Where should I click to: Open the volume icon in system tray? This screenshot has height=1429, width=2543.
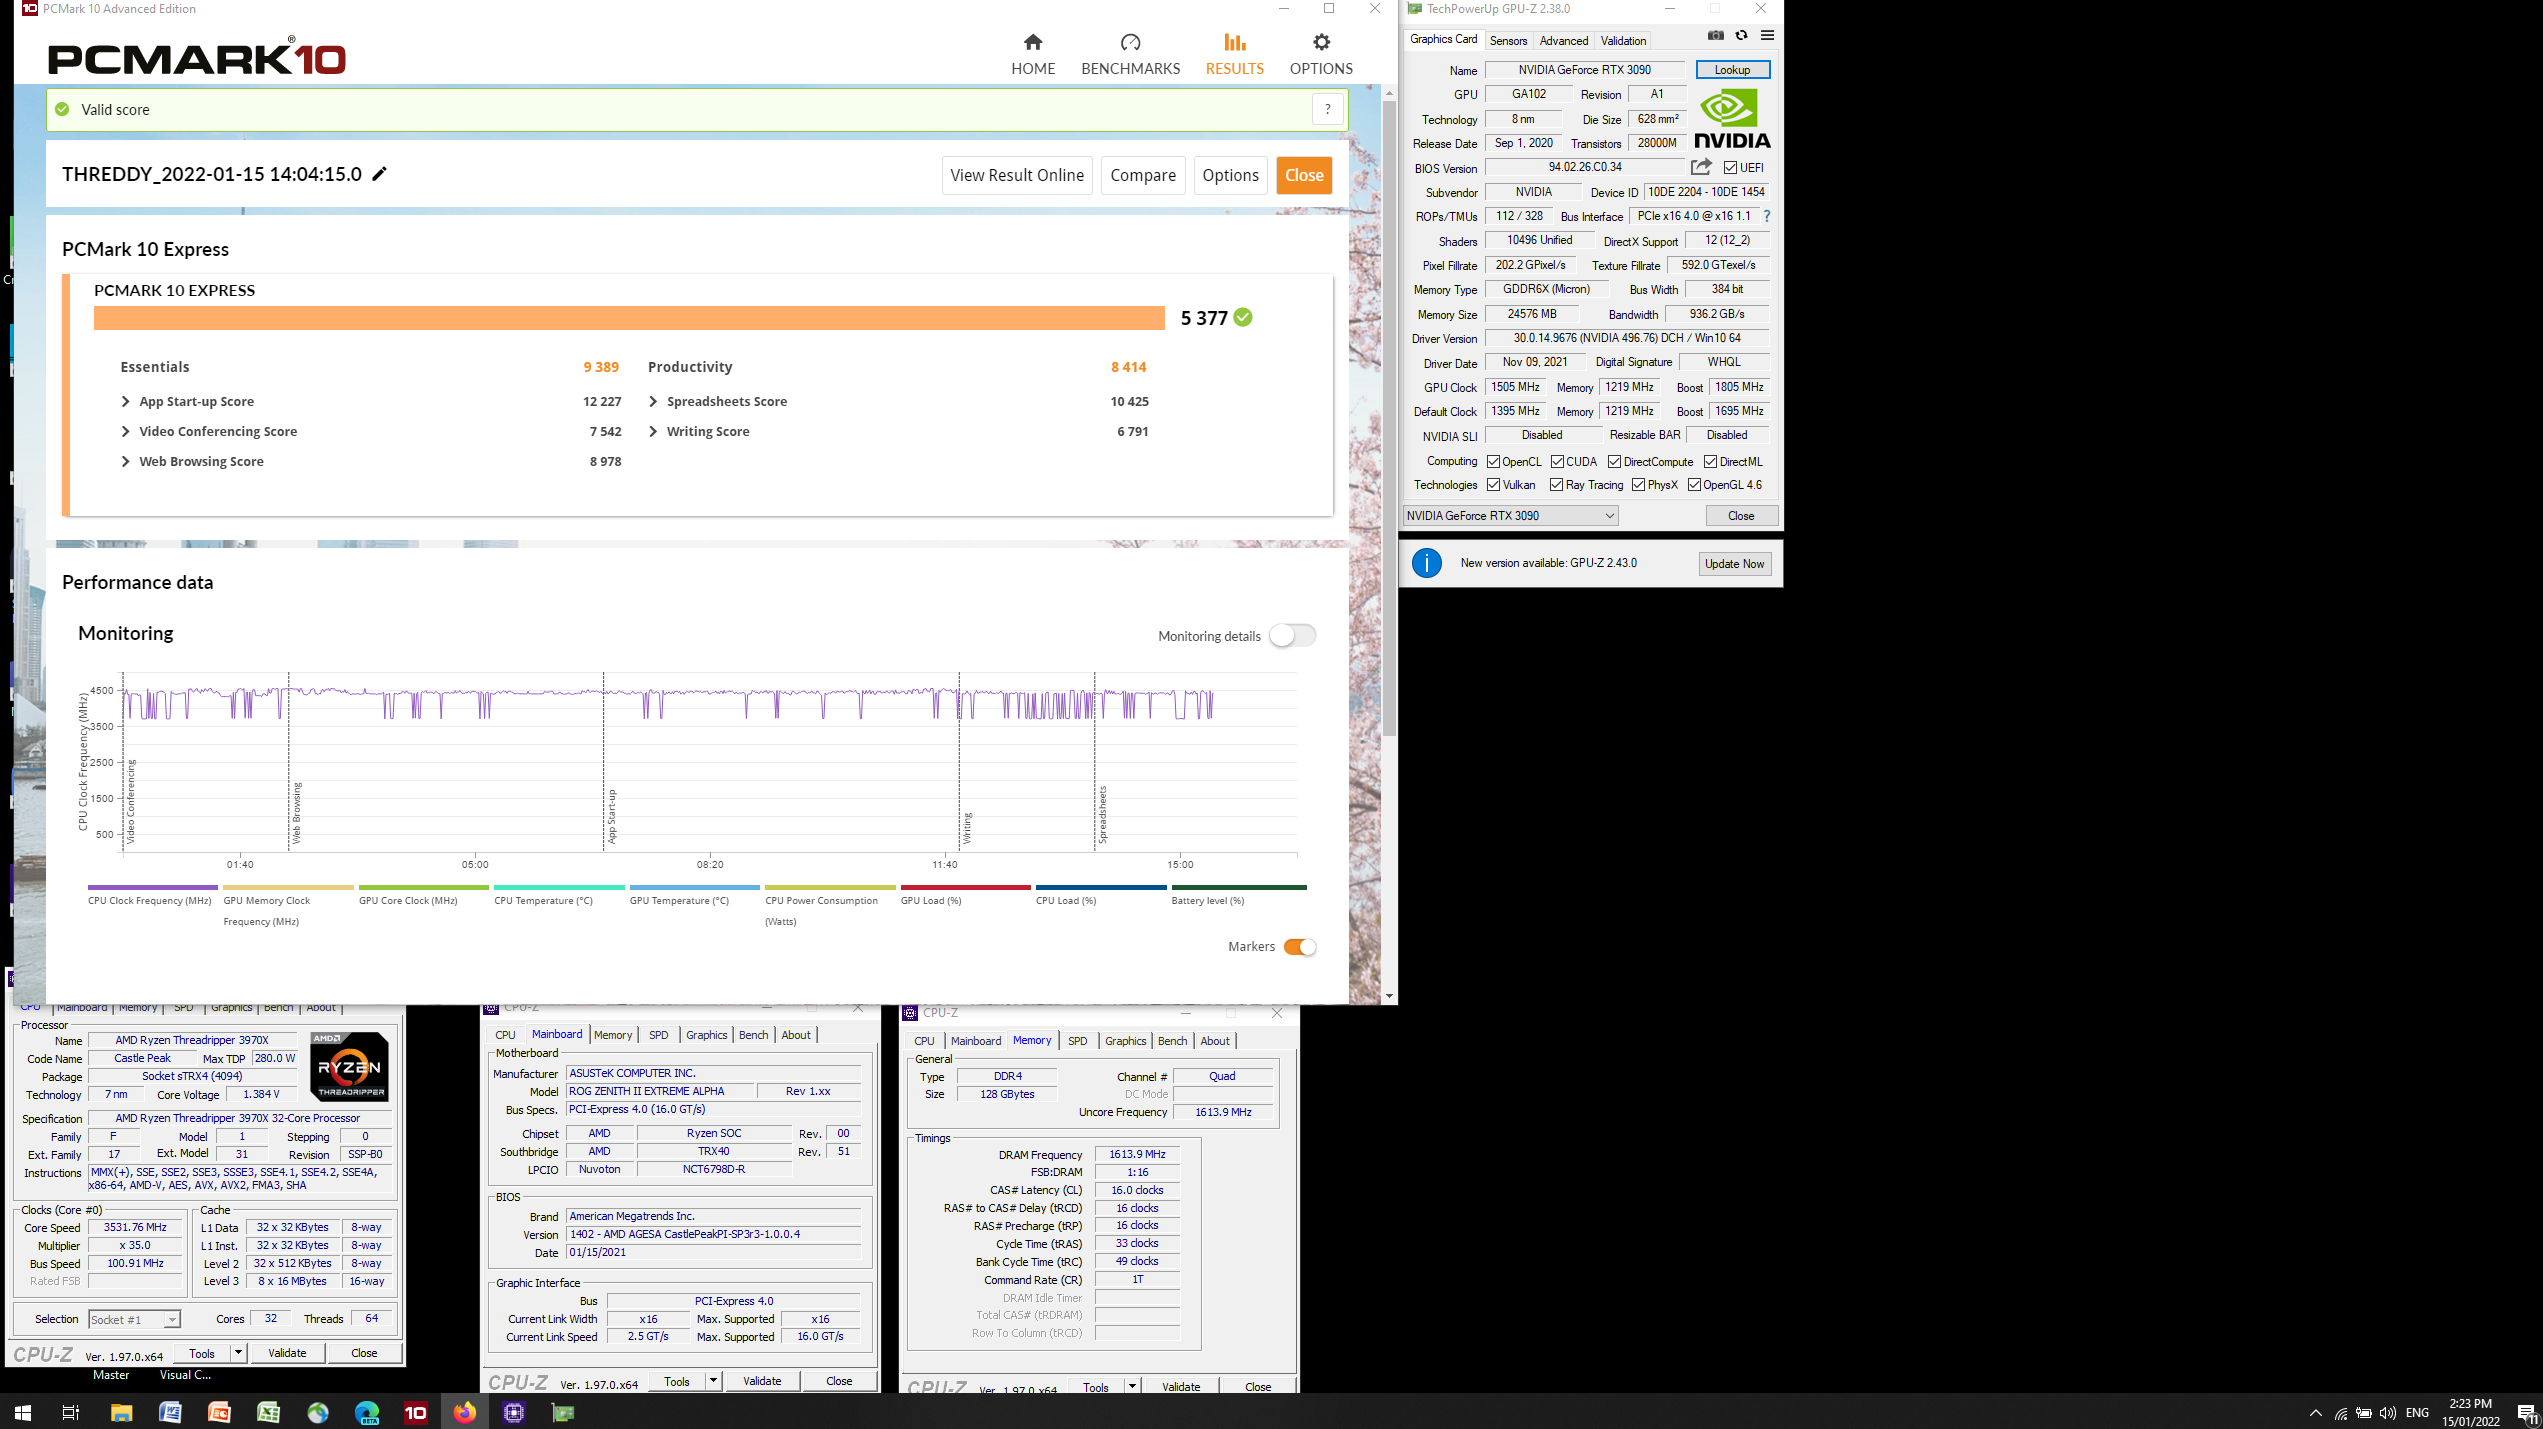2388,1412
